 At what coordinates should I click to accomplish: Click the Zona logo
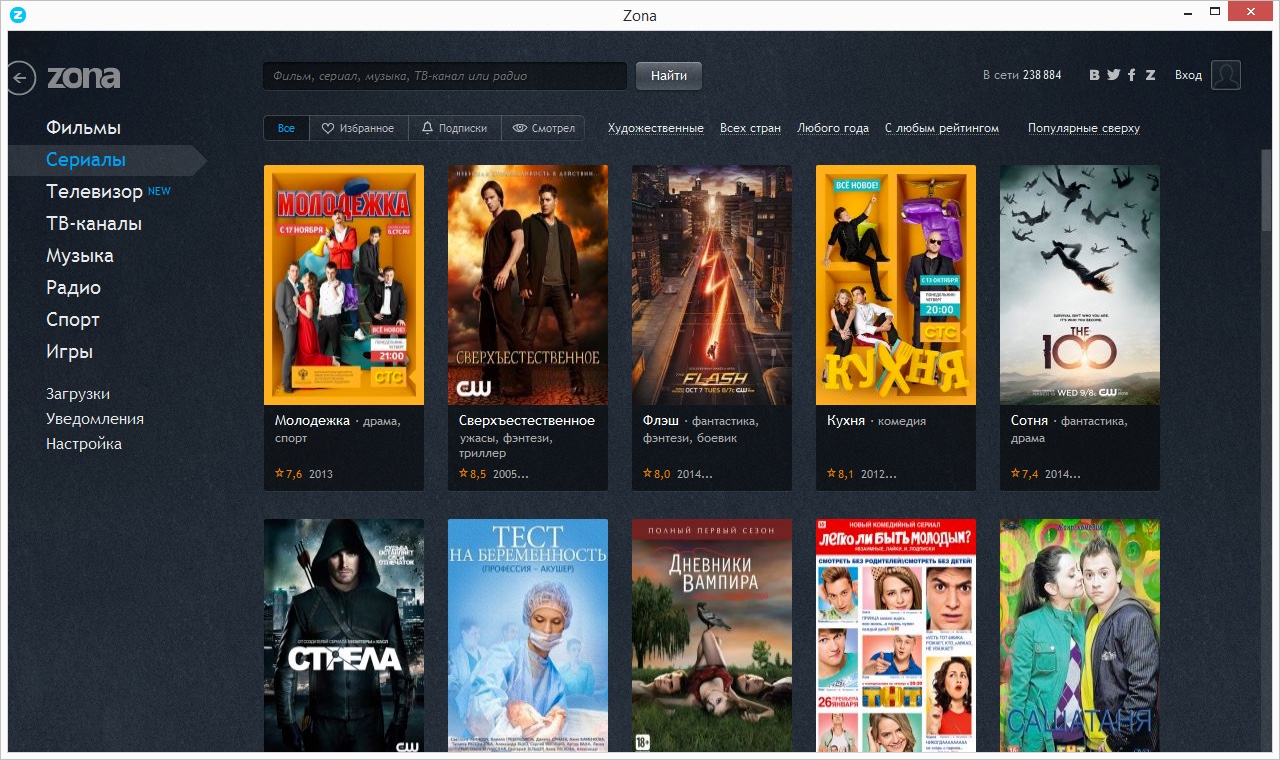(x=84, y=77)
